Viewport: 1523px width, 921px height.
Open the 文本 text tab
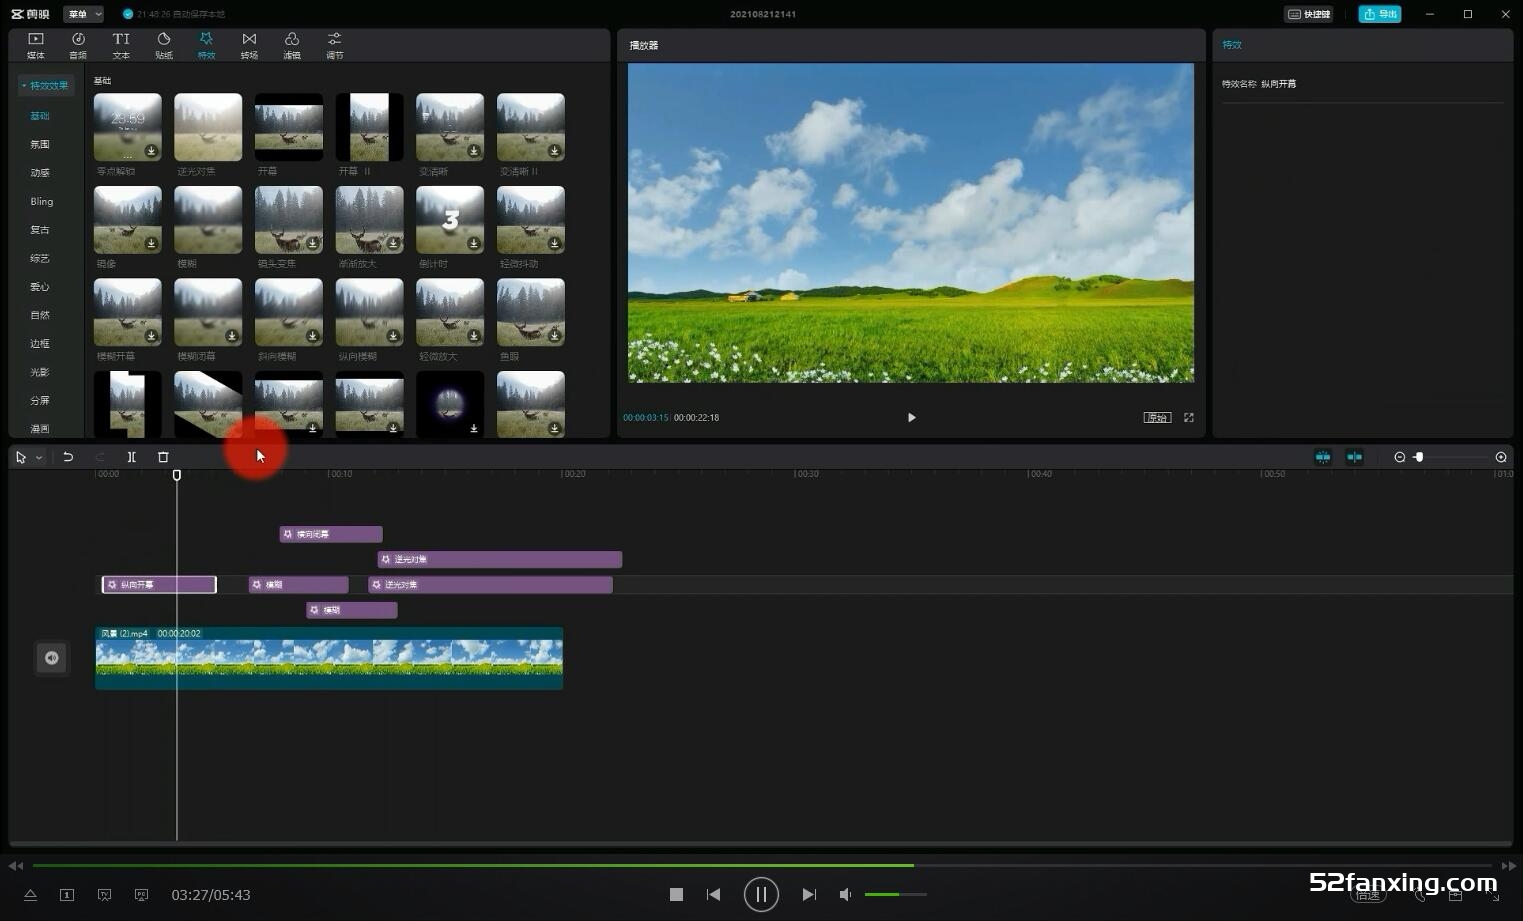coord(121,45)
